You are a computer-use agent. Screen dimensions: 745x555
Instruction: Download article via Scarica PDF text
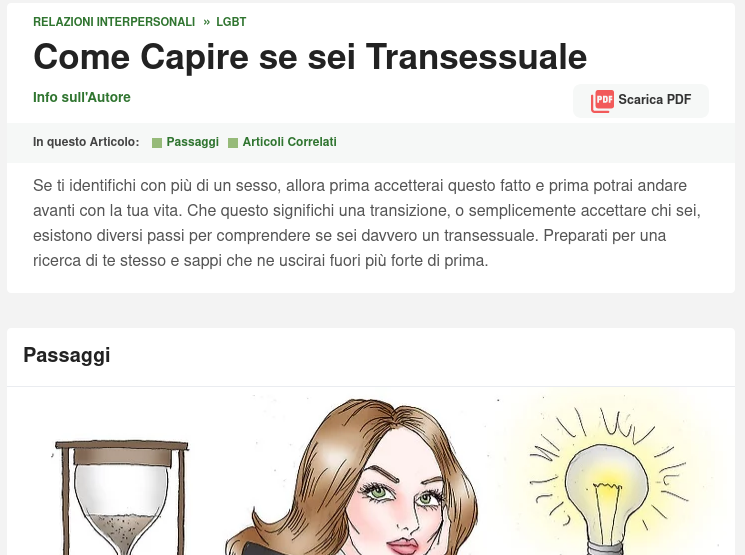click(654, 99)
